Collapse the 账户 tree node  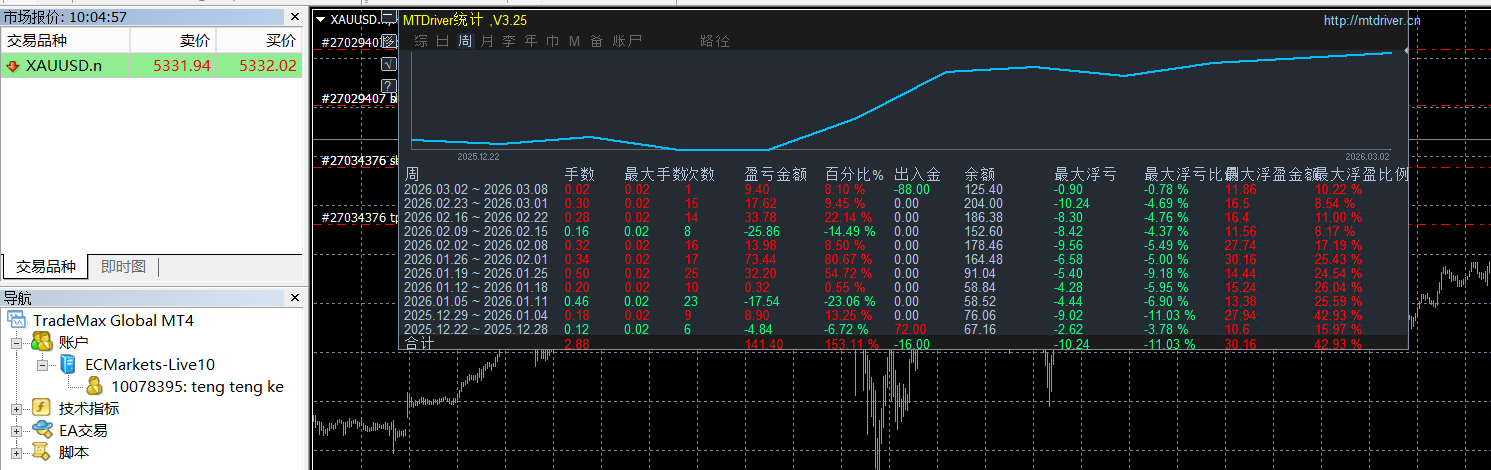tap(16, 342)
